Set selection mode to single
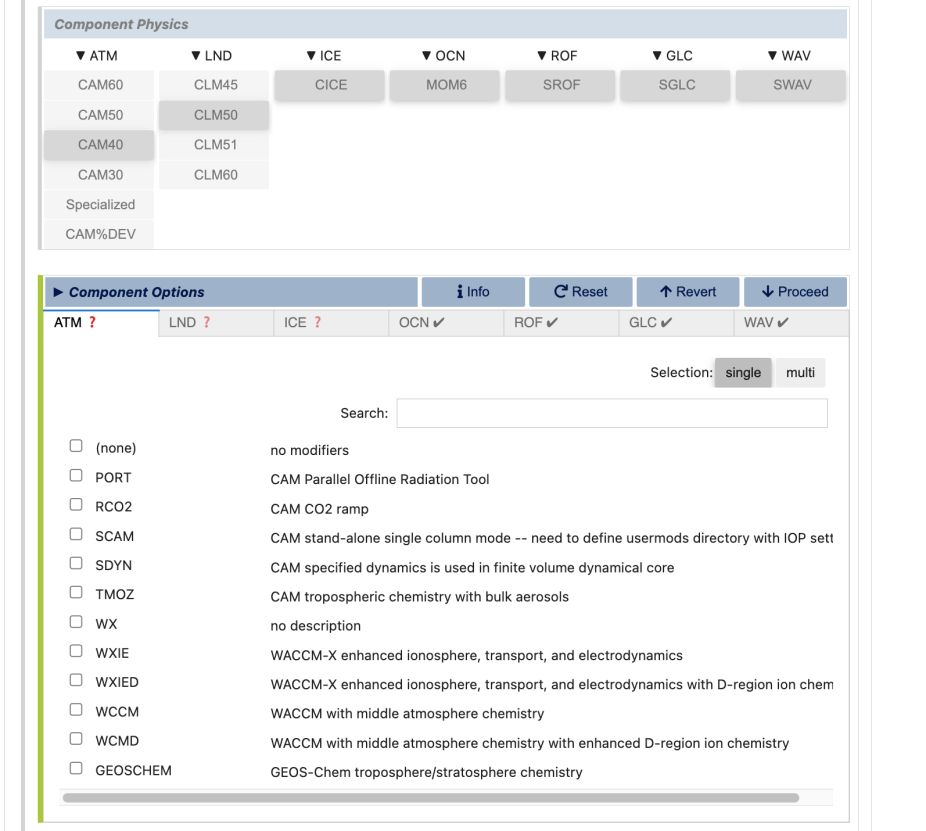This screenshot has width=926, height=831. [743, 373]
